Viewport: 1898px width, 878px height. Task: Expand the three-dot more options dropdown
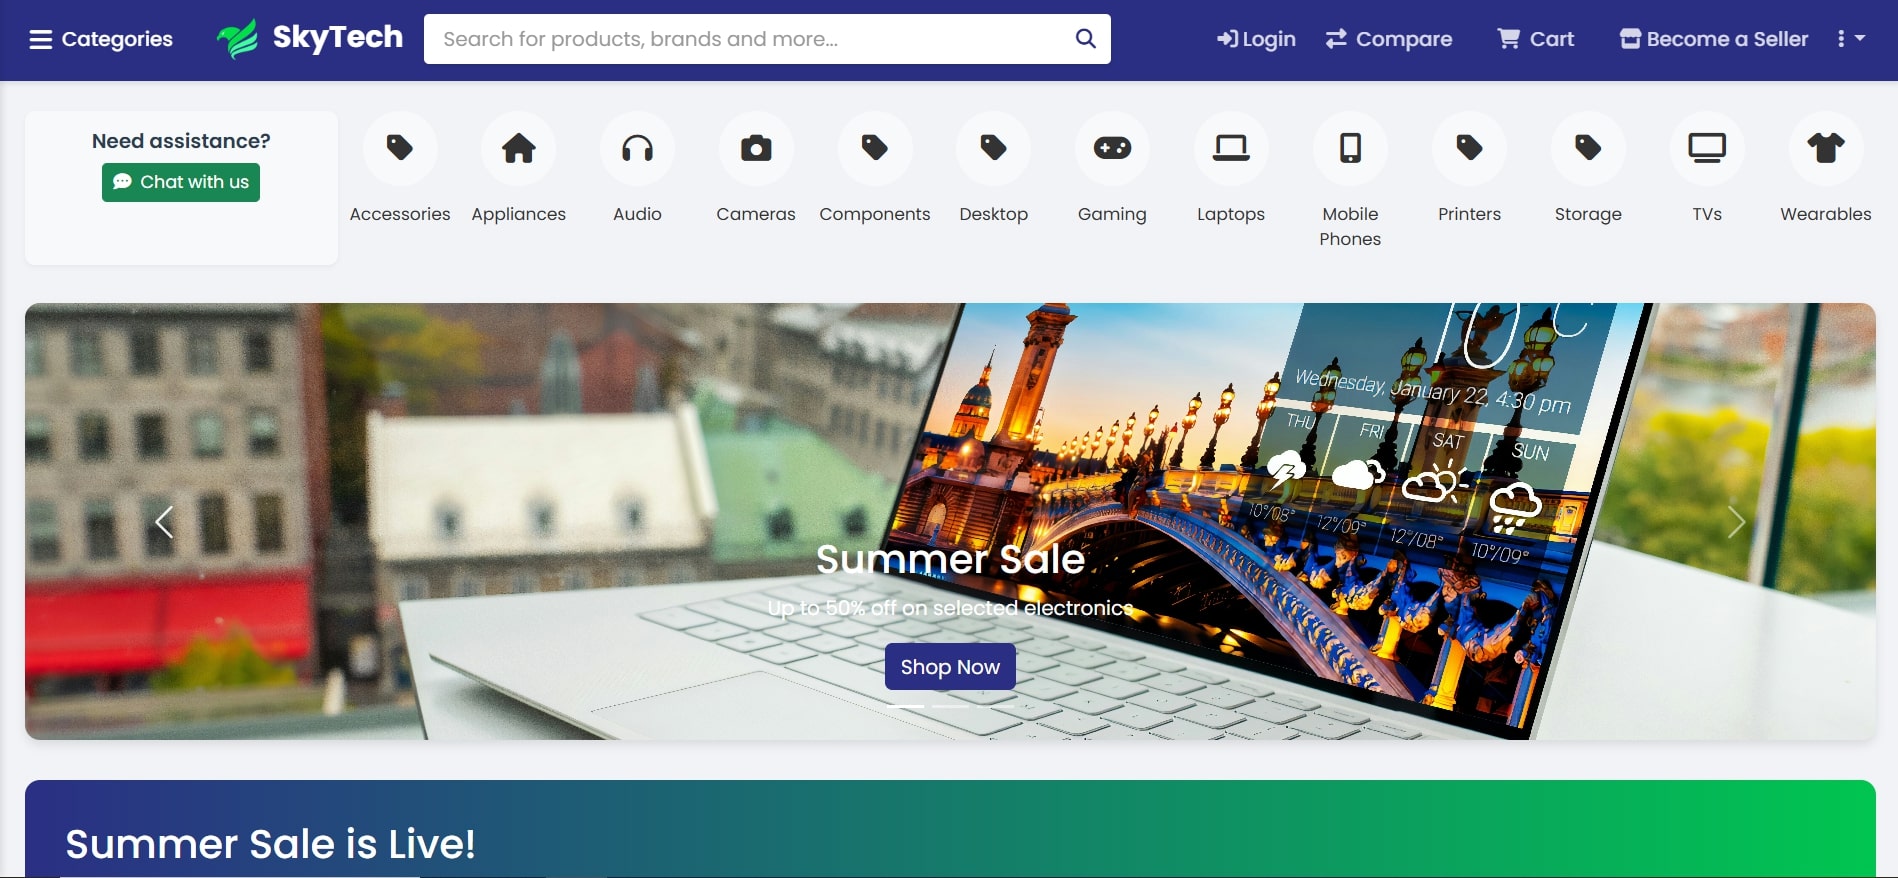1851,39
